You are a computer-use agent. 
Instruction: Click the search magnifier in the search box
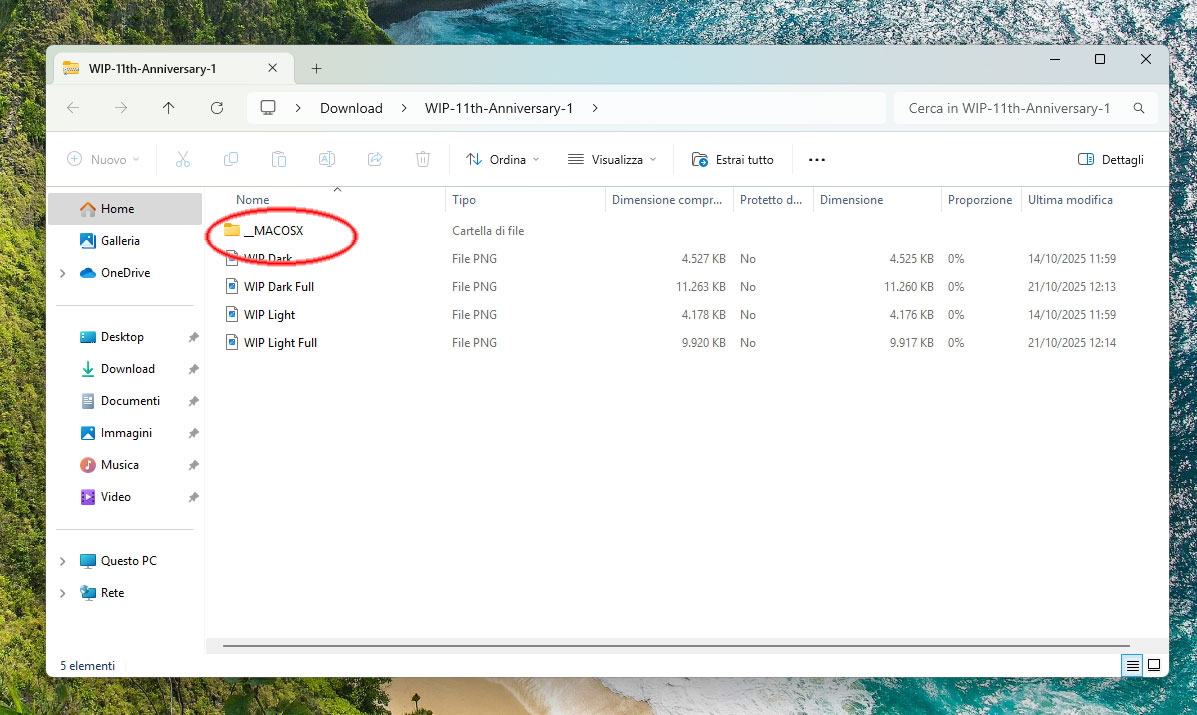[x=1139, y=108]
